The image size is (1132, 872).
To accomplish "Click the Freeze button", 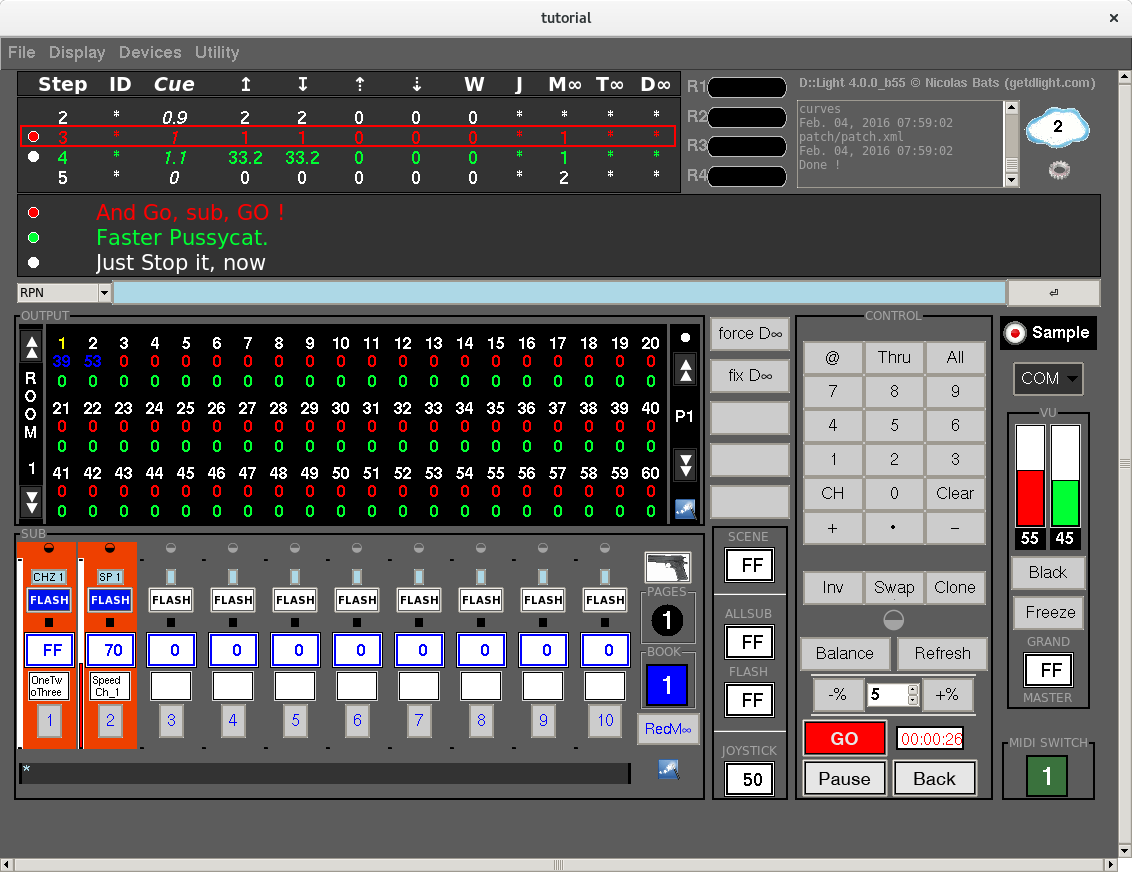I will [x=1049, y=612].
